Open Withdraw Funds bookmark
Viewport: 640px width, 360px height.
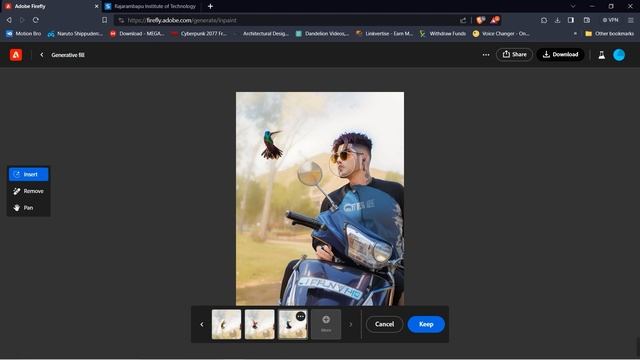coord(443,33)
